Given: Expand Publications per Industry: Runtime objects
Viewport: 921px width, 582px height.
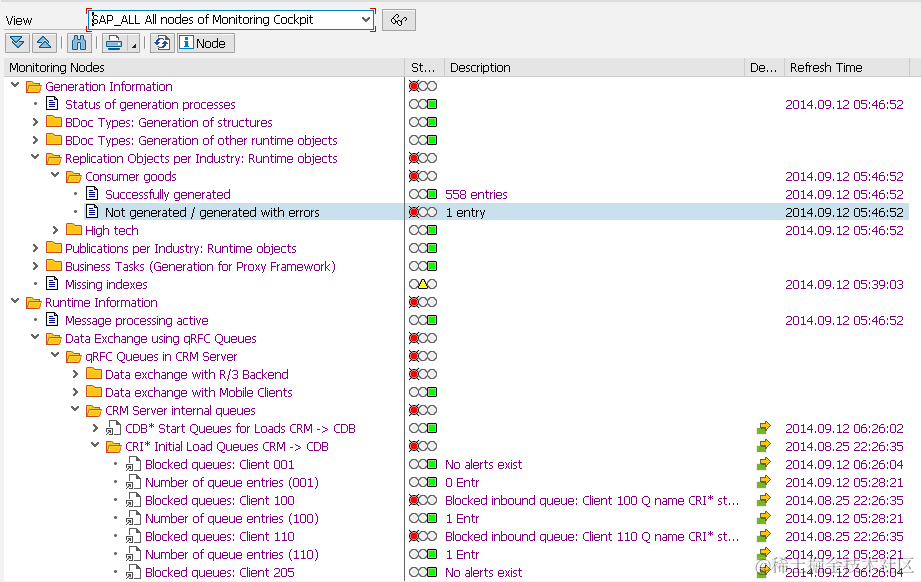Looking at the screenshot, I should point(35,248).
